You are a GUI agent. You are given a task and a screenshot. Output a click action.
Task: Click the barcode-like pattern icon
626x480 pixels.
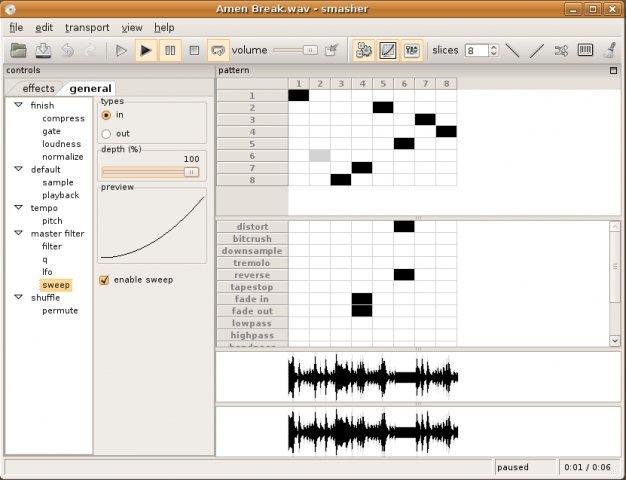point(585,50)
